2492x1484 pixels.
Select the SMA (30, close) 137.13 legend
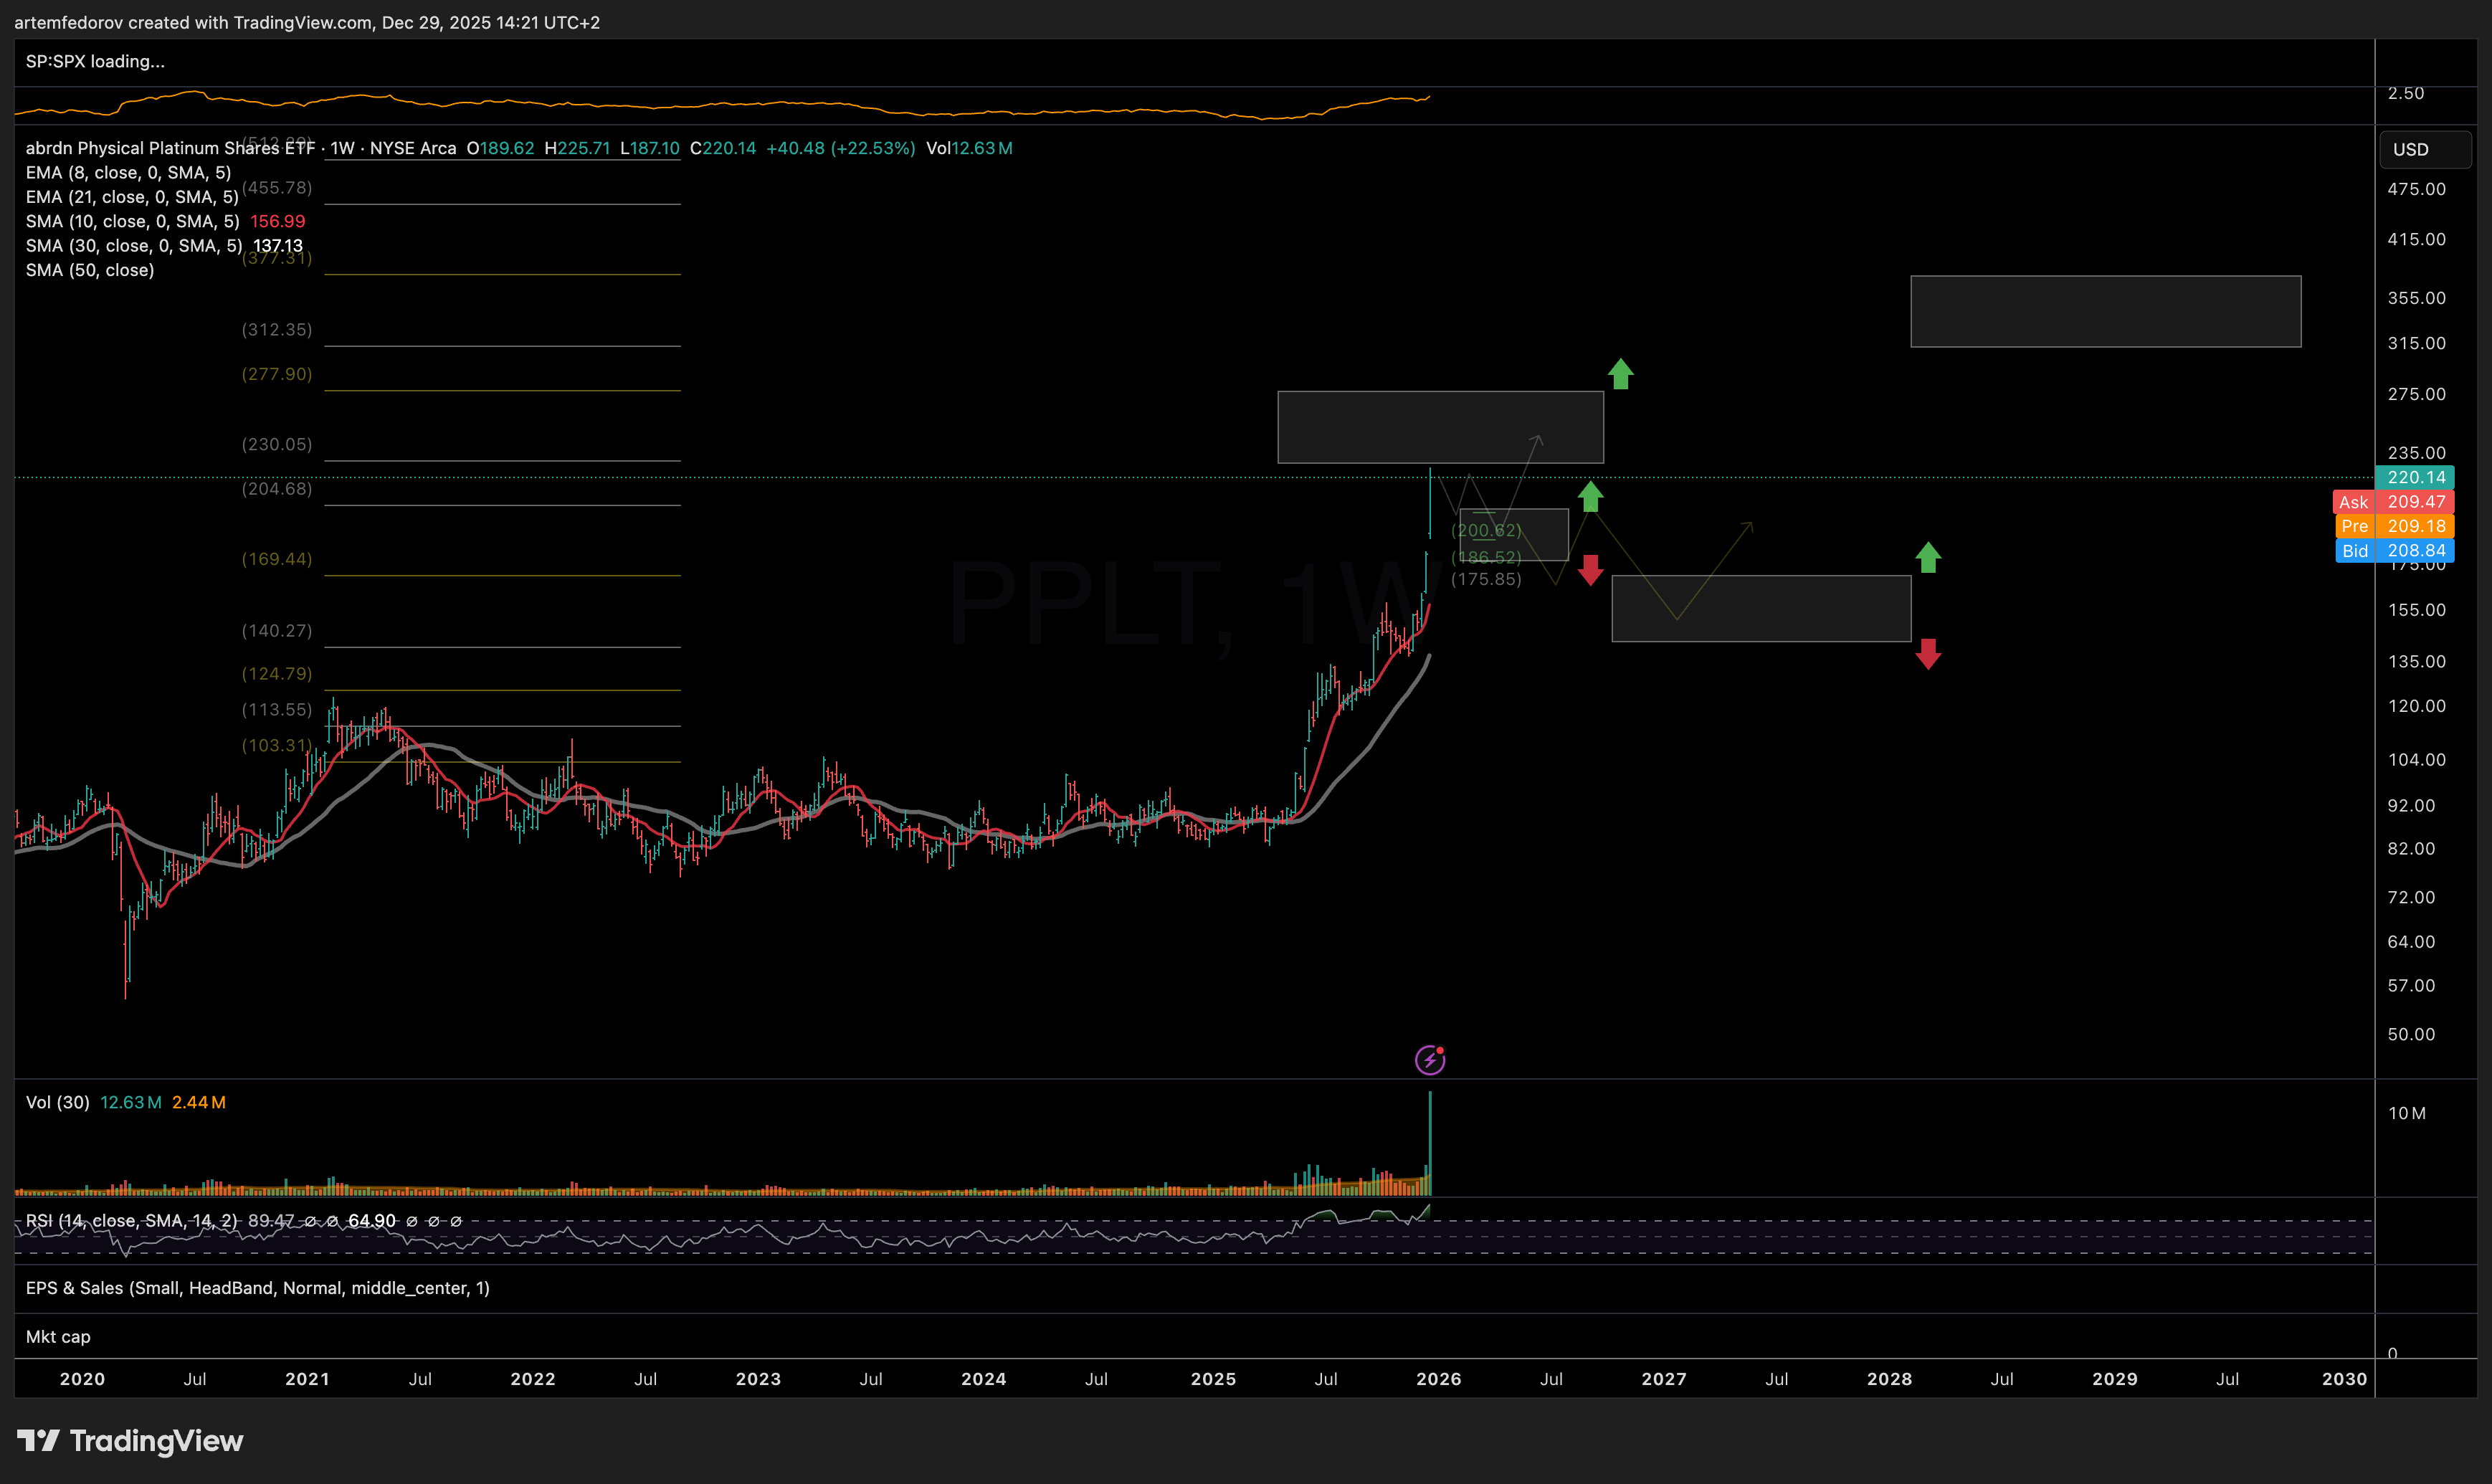164,246
